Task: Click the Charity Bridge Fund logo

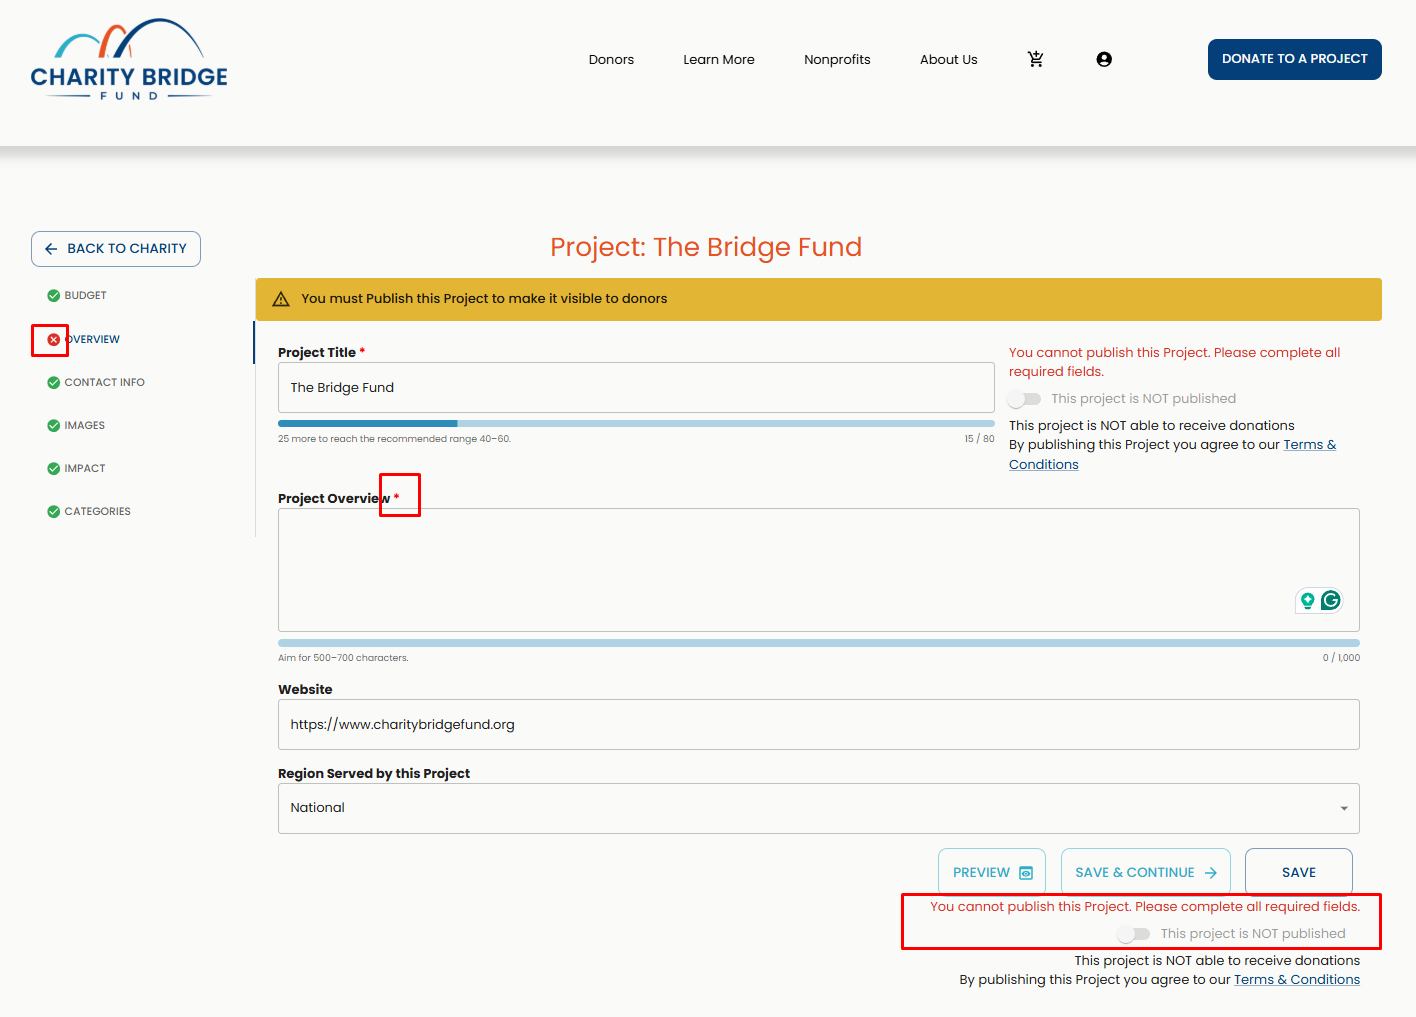Action: pos(129,60)
